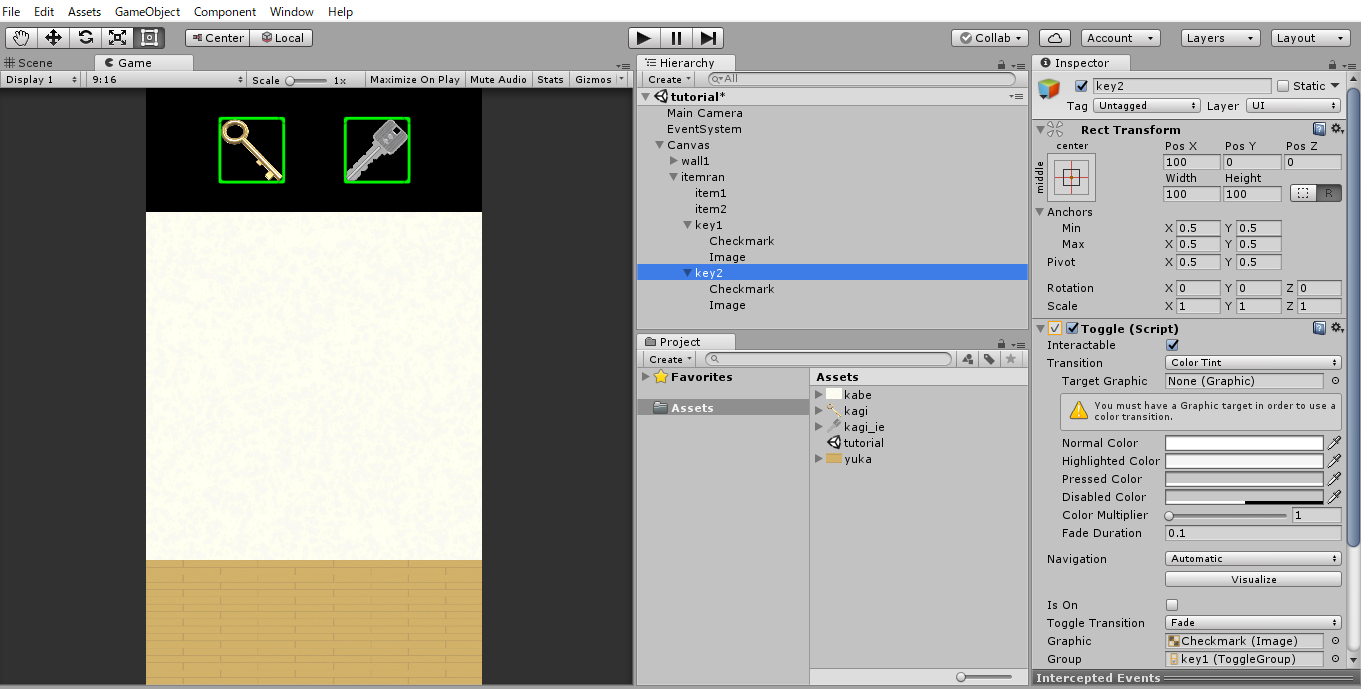
Task: Pick Normal Color with the eyedropper
Action: point(1334,443)
